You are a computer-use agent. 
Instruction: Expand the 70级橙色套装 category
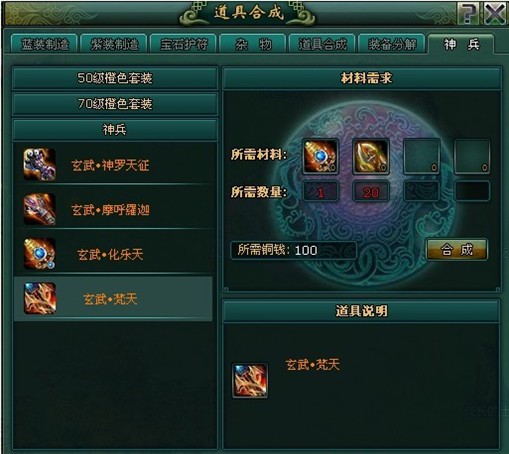pos(115,104)
